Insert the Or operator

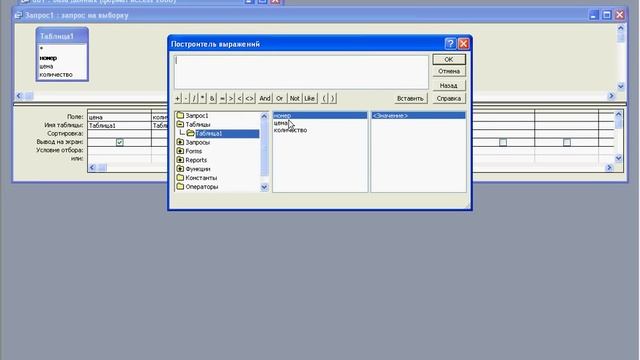pos(280,98)
